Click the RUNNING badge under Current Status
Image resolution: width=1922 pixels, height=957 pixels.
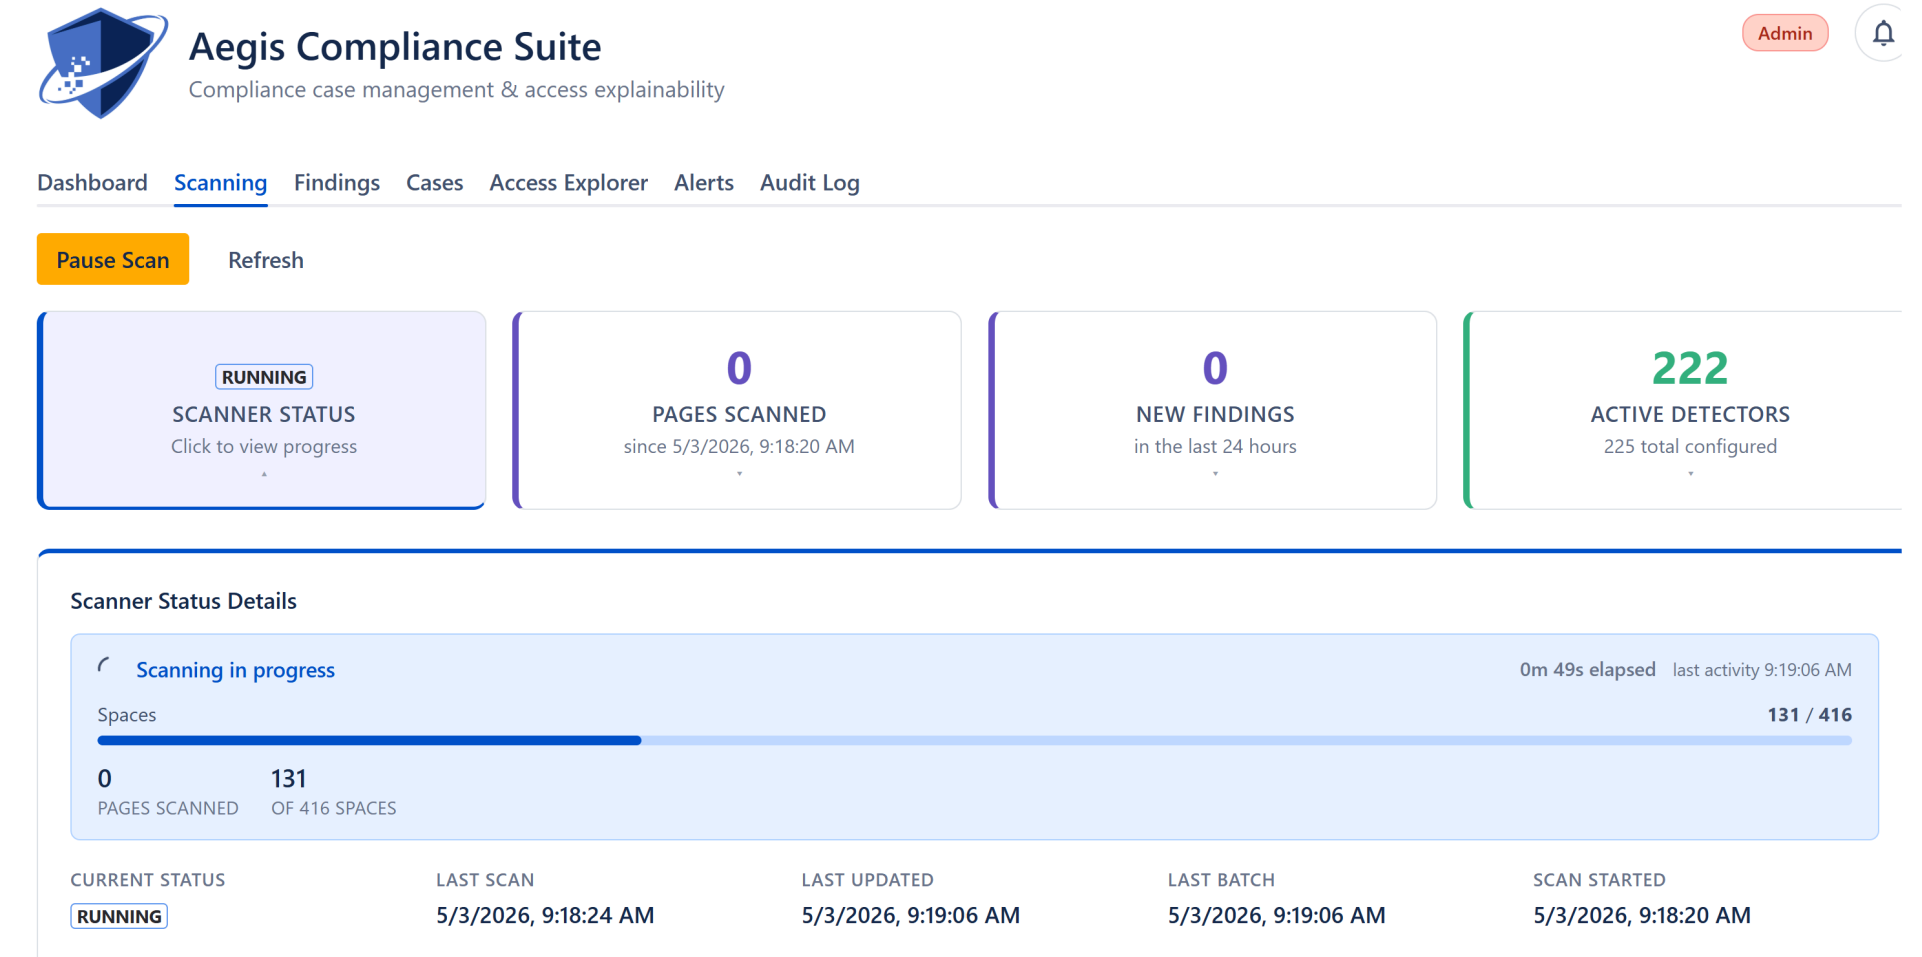tap(119, 916)
